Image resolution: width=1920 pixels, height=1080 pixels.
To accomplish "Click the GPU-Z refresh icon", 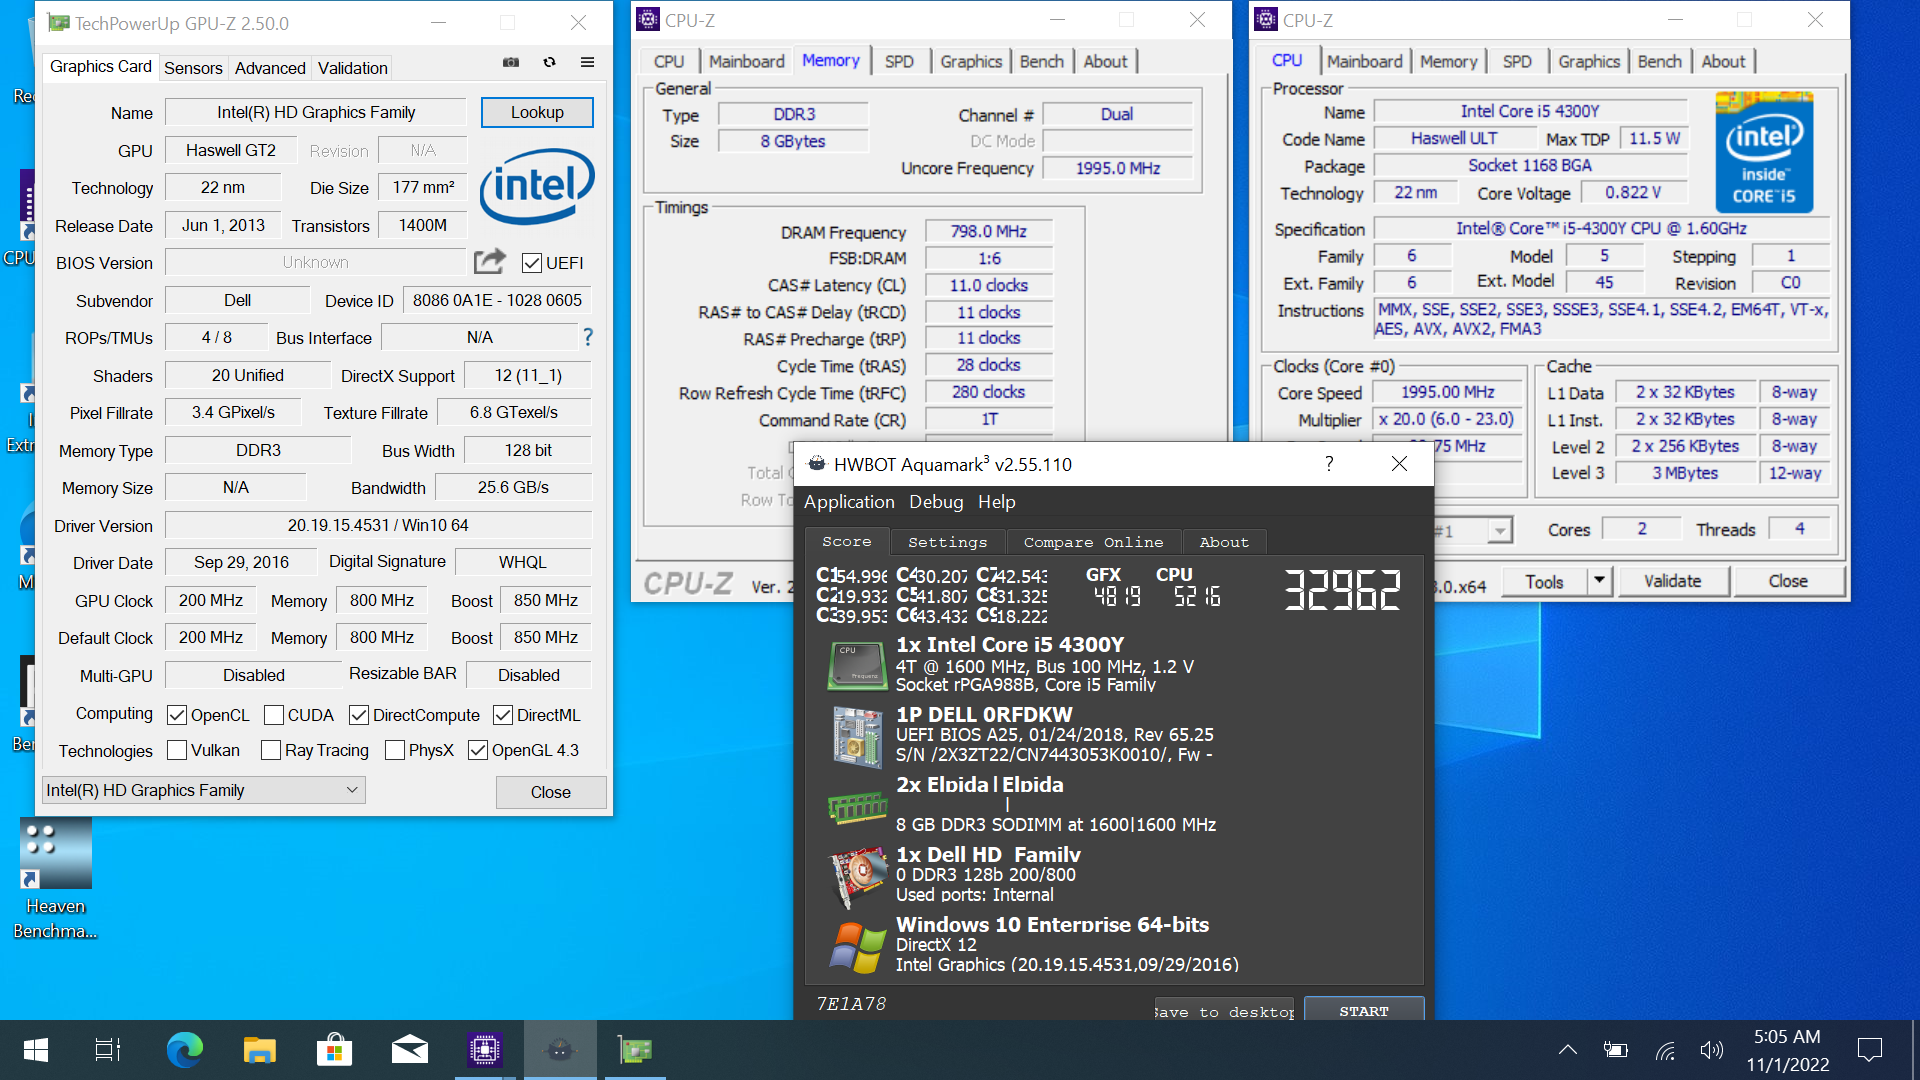I will click(x=549, y=62).
